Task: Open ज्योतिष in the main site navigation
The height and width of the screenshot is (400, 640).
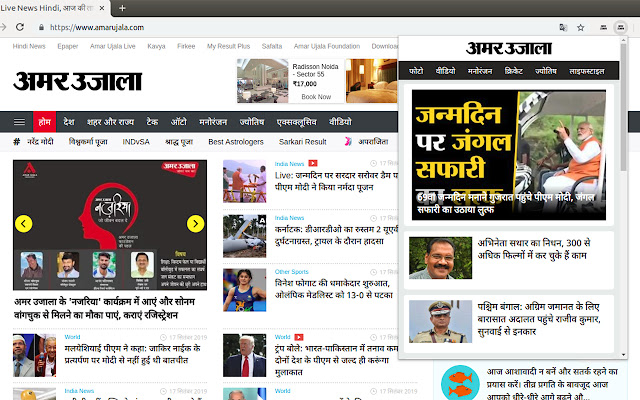Action: tap(252, 122)
